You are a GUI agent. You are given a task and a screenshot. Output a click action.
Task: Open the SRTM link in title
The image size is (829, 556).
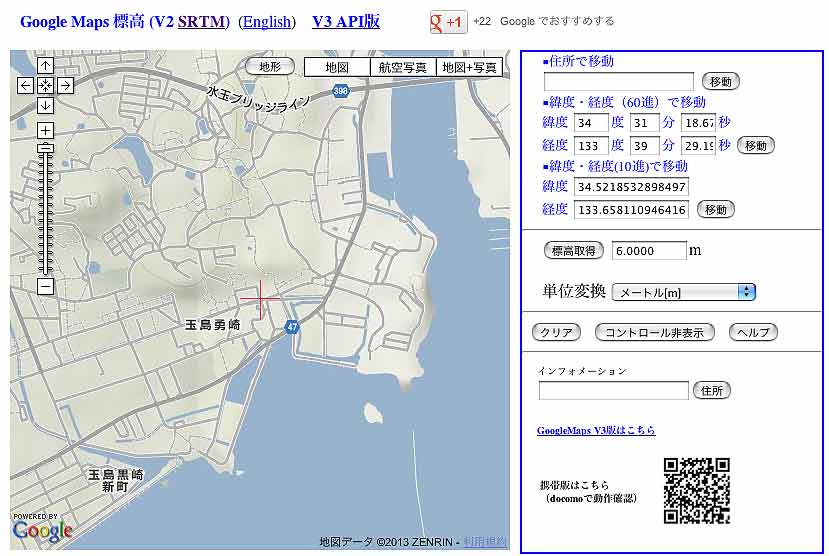pos(202,22)
